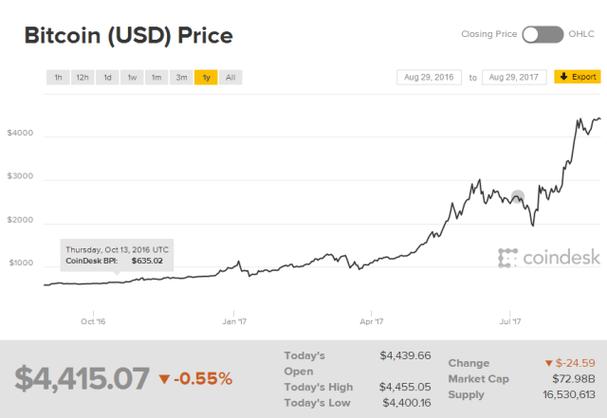Click the OHLC label
The width and height of the screenshot is (607, 418).
pos(582,35)
